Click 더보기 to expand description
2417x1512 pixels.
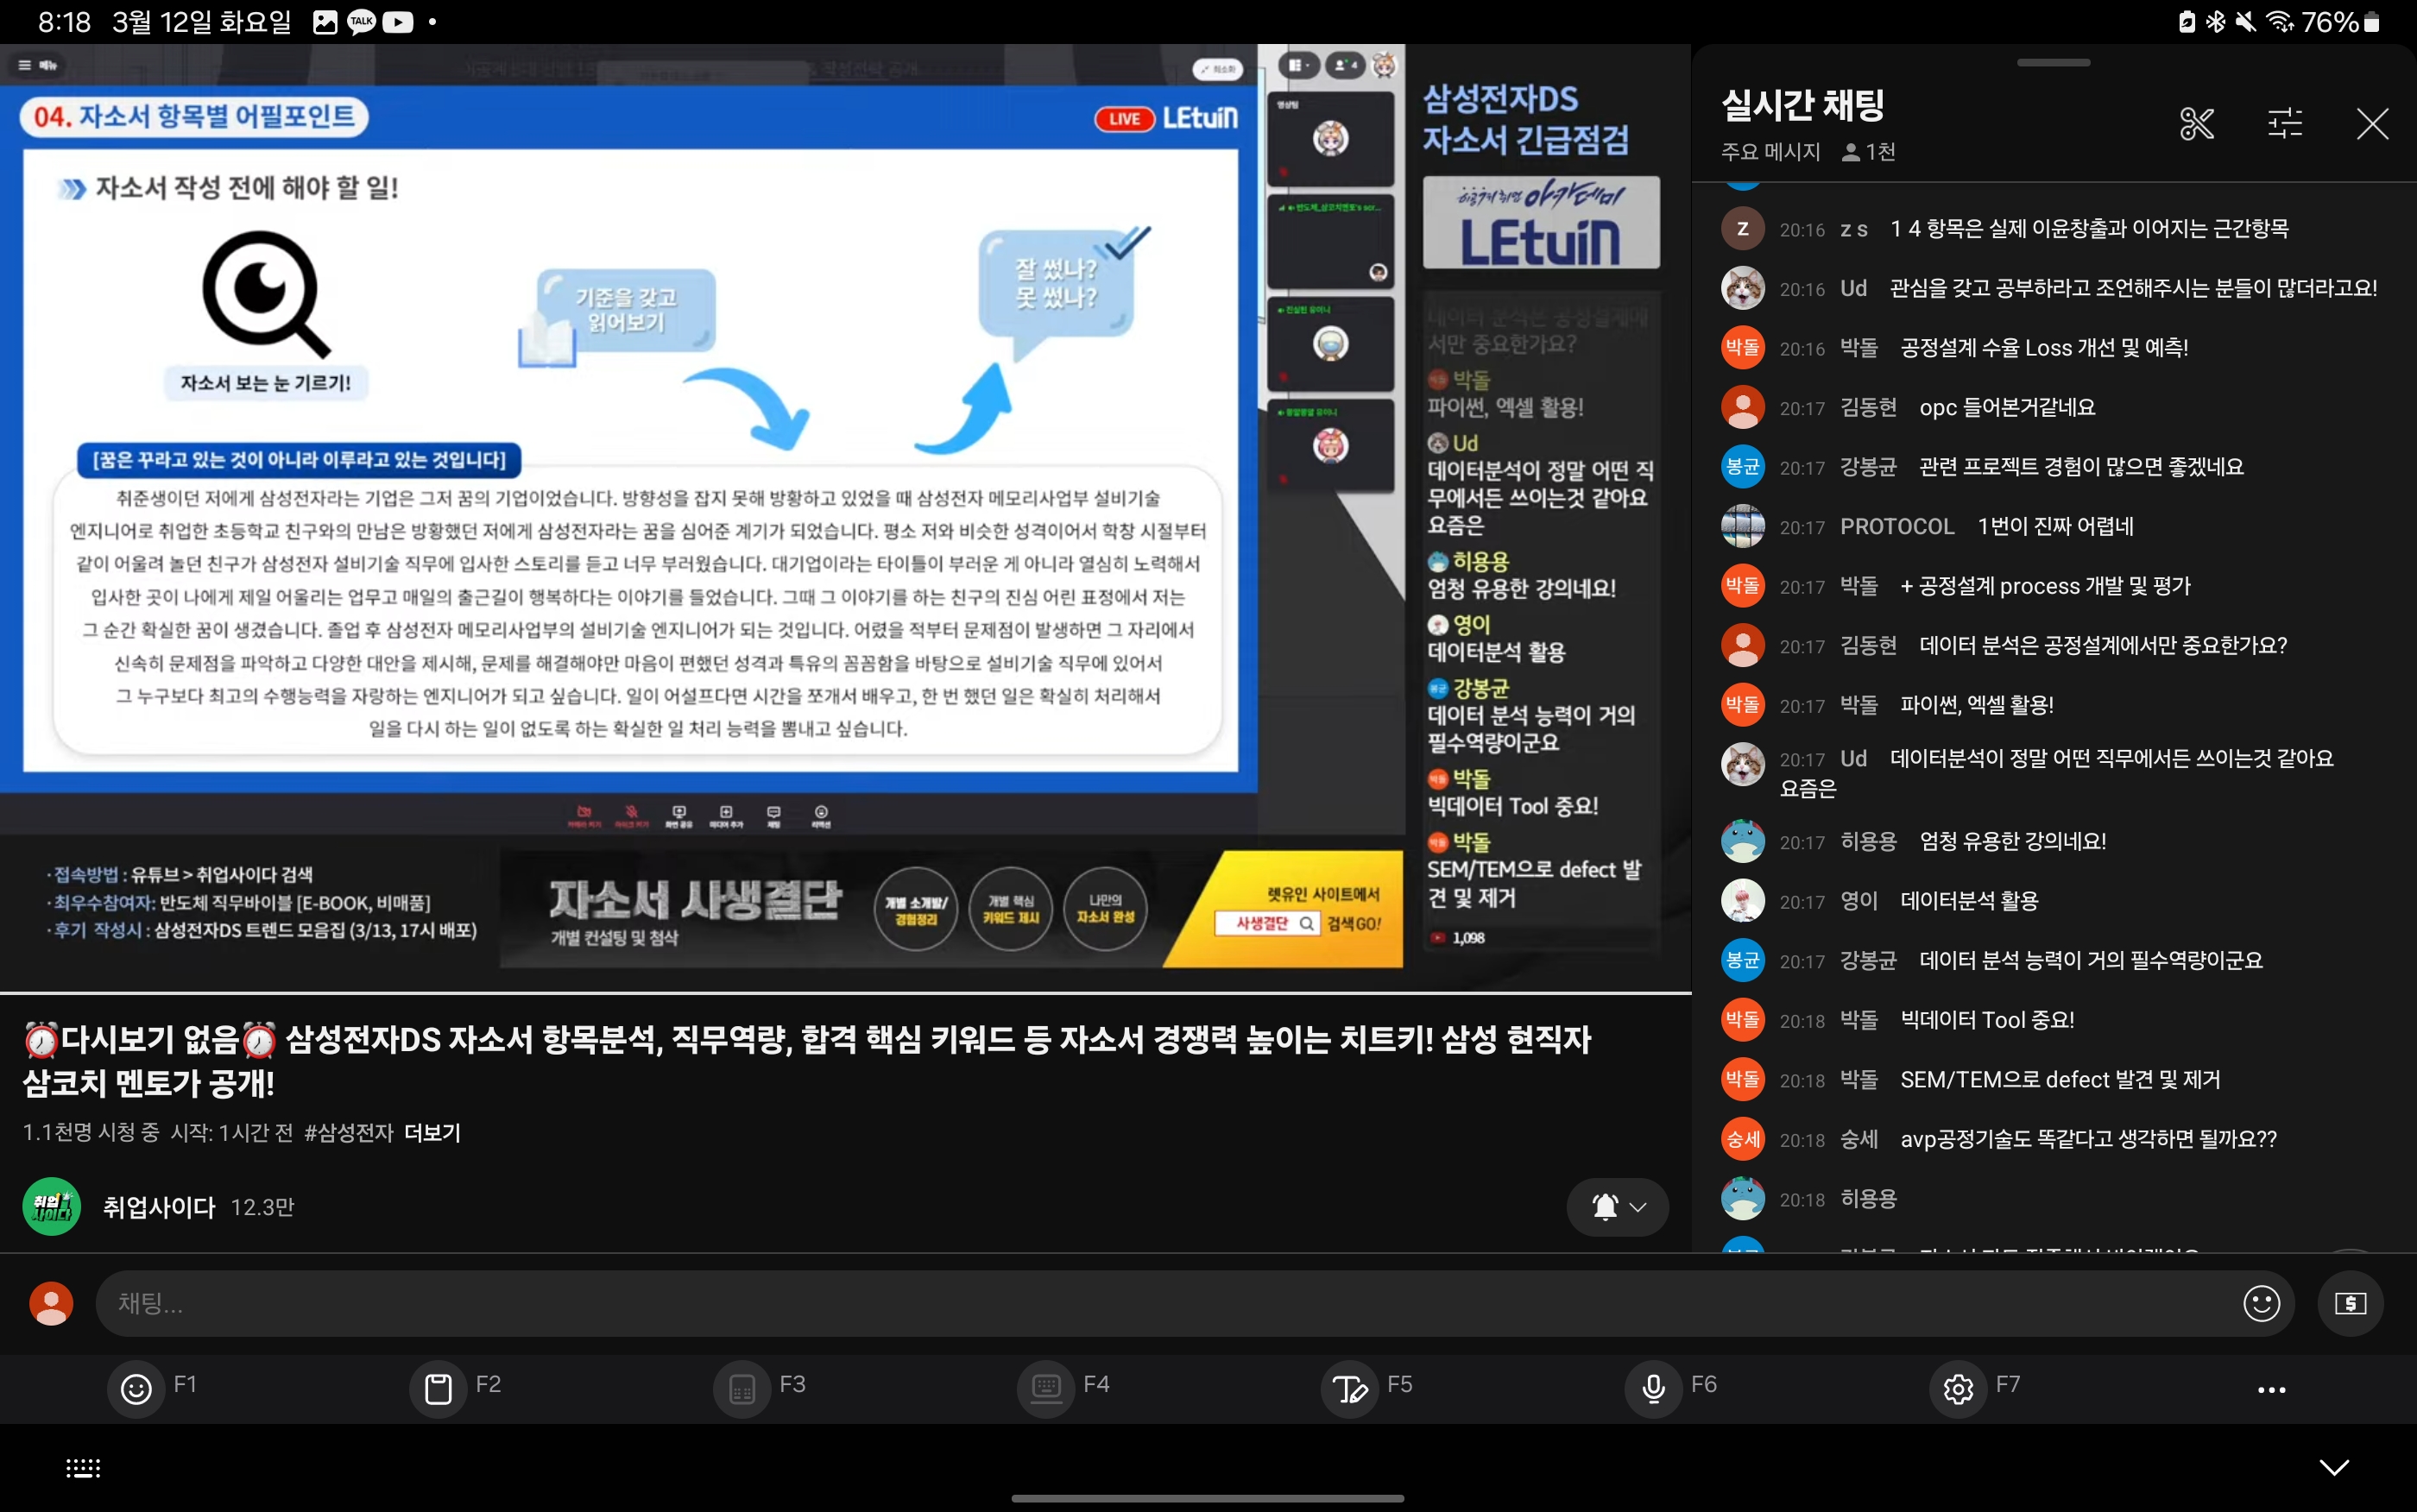coord(432,1133)
